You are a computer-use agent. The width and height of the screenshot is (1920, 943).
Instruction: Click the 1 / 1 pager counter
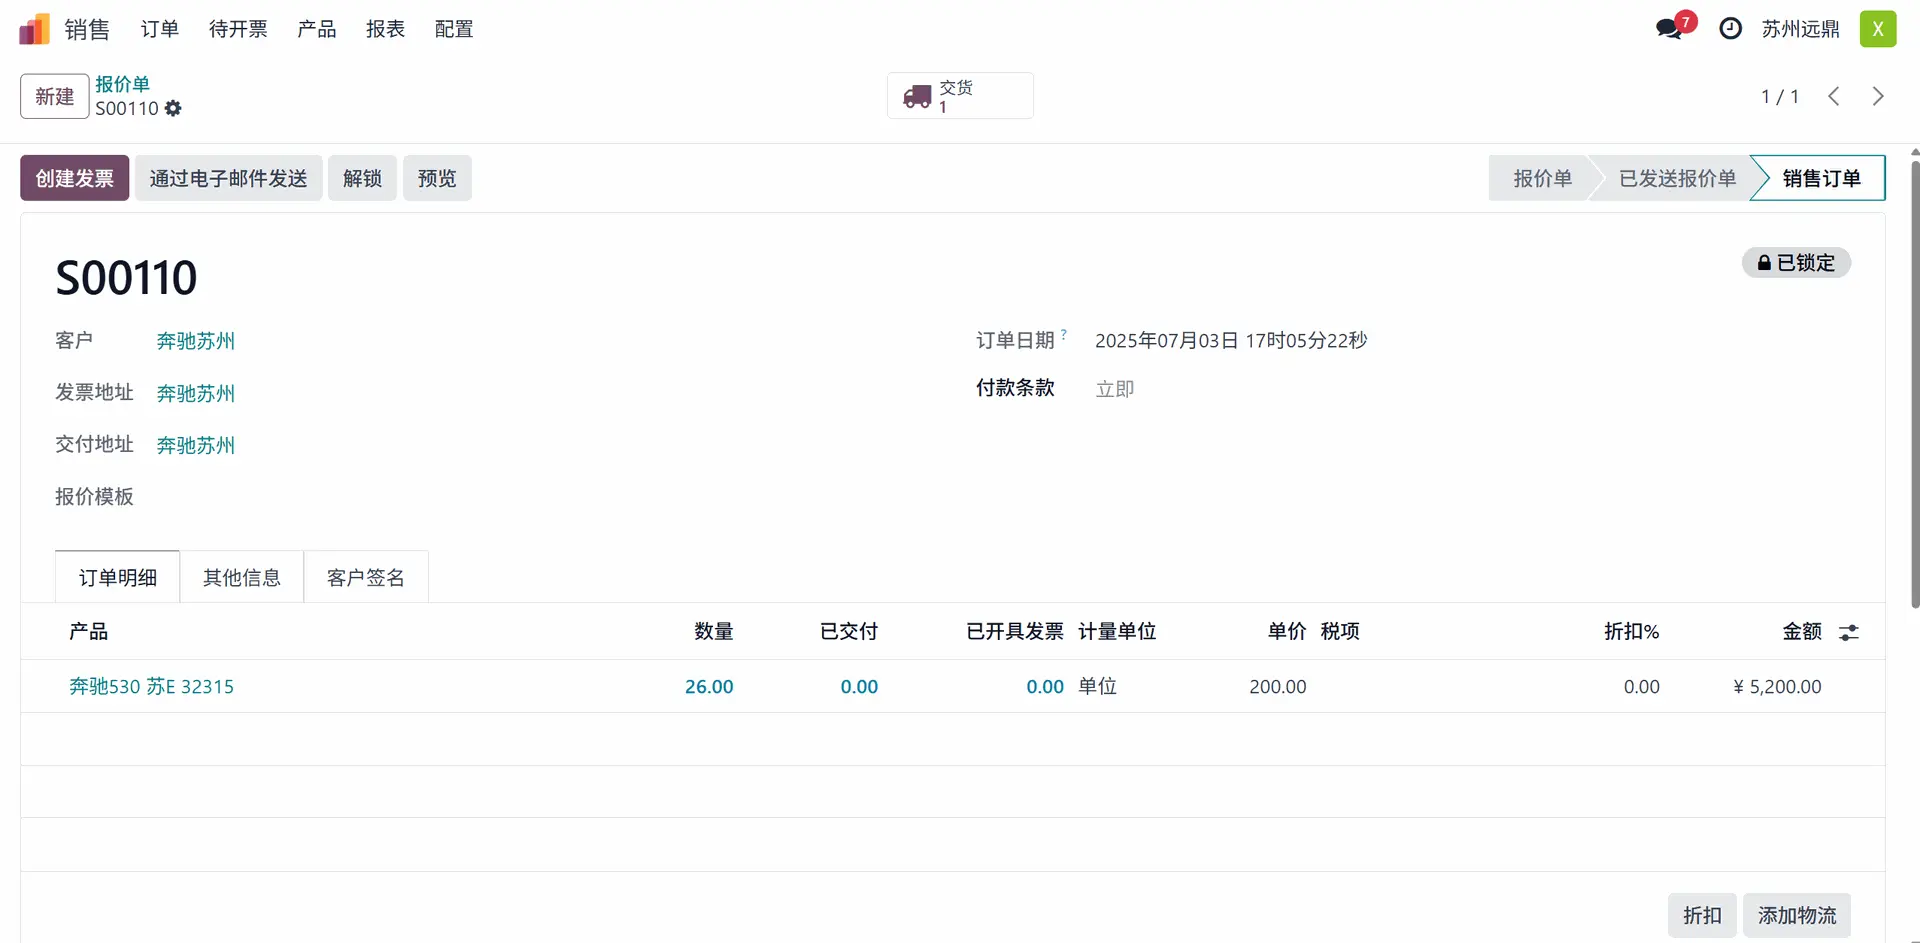[1780, 96]
